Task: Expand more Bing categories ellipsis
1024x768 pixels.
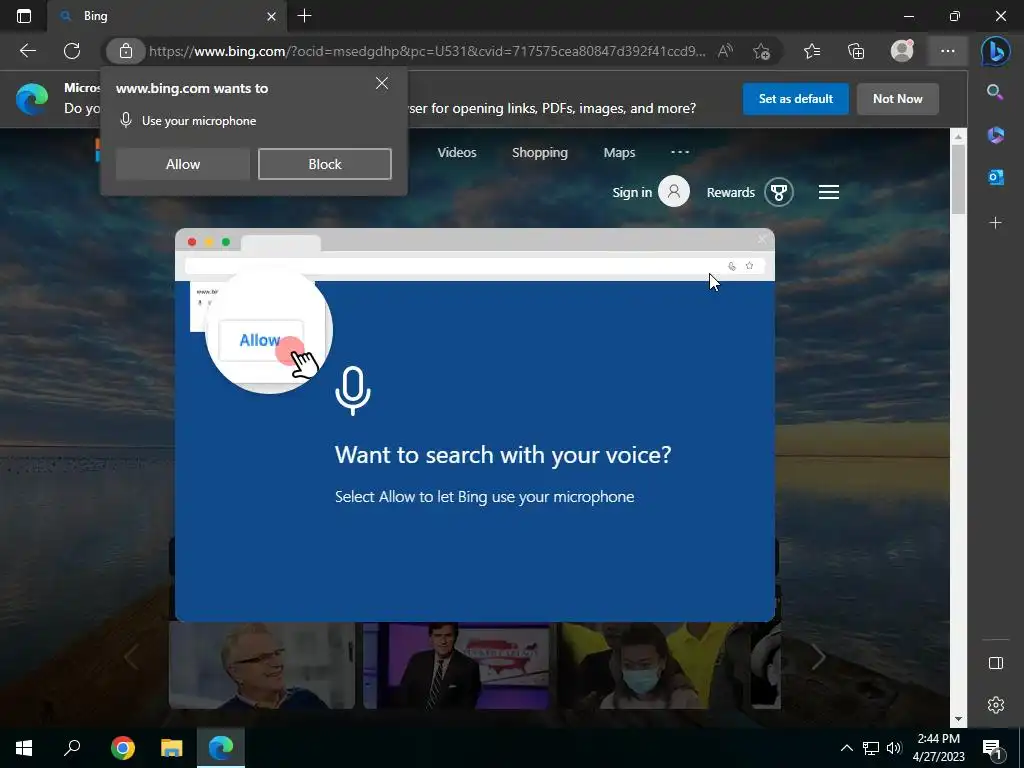Action: point(680,152)
